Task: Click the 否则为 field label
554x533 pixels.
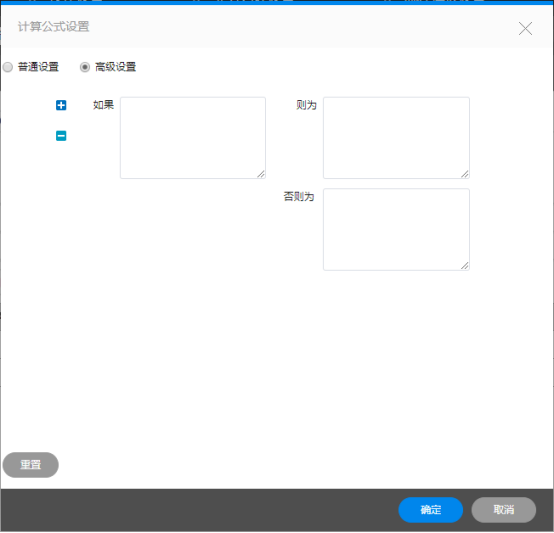Action: (x=299, y=196)
